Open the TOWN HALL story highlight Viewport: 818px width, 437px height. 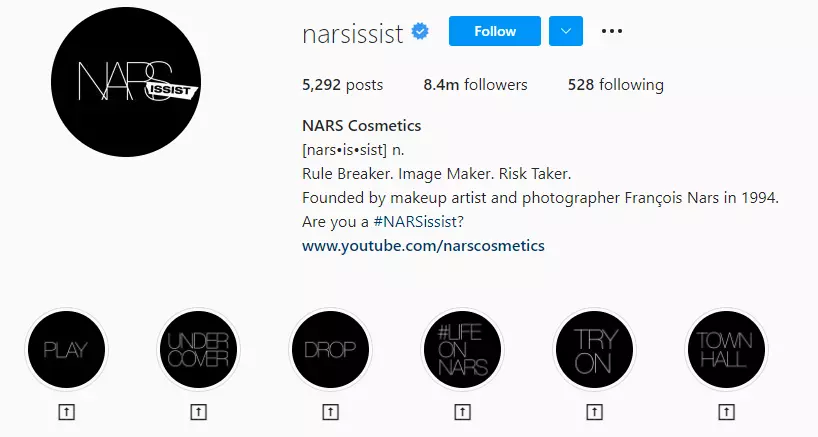click(726, 350)
